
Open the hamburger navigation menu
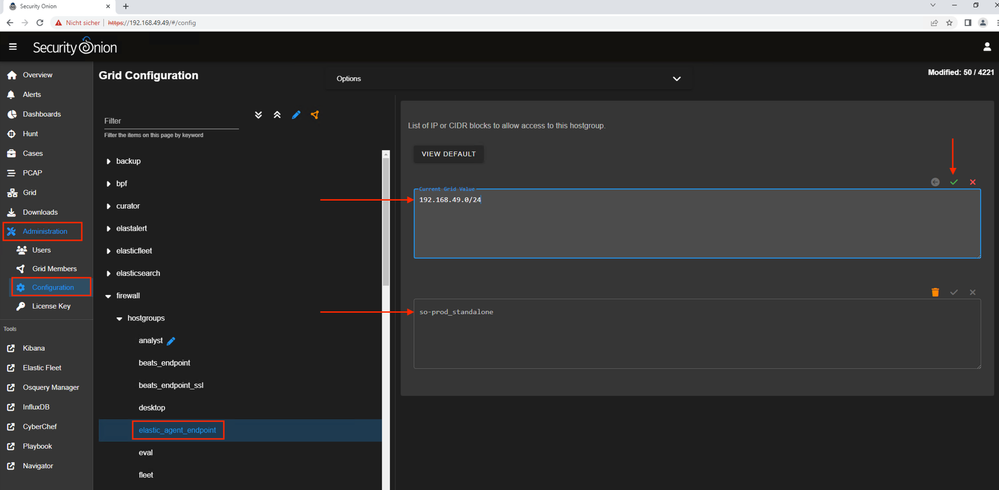(x=13, y=47)
